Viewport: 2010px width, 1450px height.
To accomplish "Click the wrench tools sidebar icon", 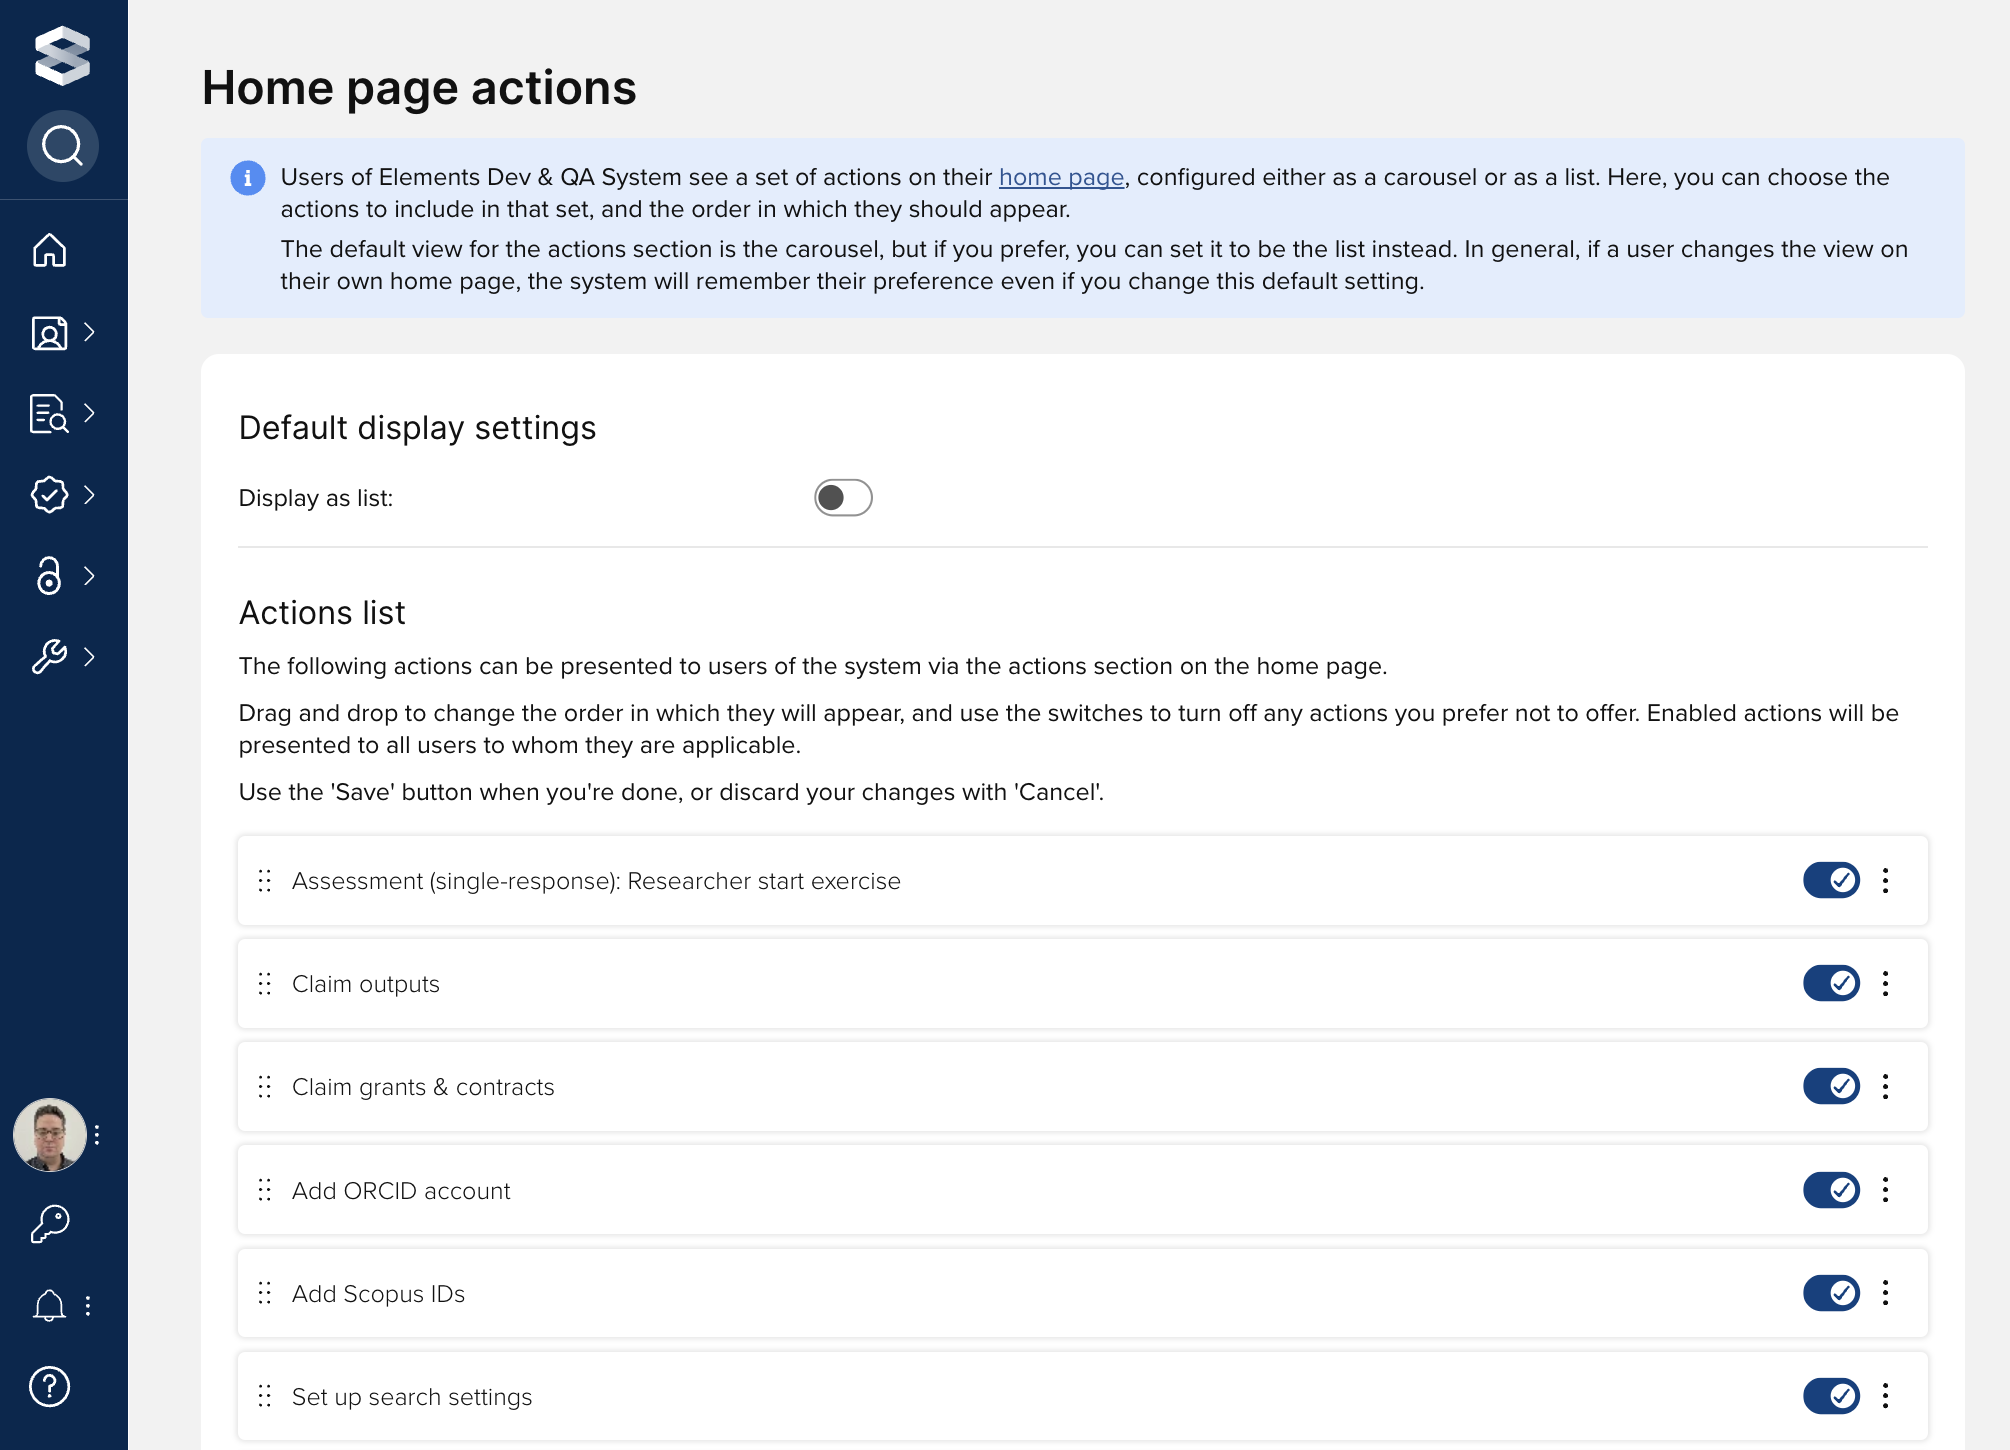I will pyautogui.click(x=49, y=657).
